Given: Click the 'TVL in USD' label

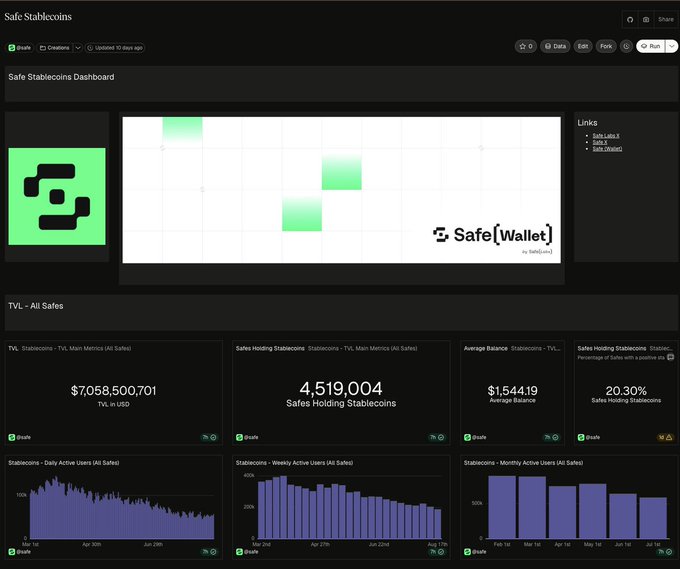Looking at the screenshot, I should (114, 404).
